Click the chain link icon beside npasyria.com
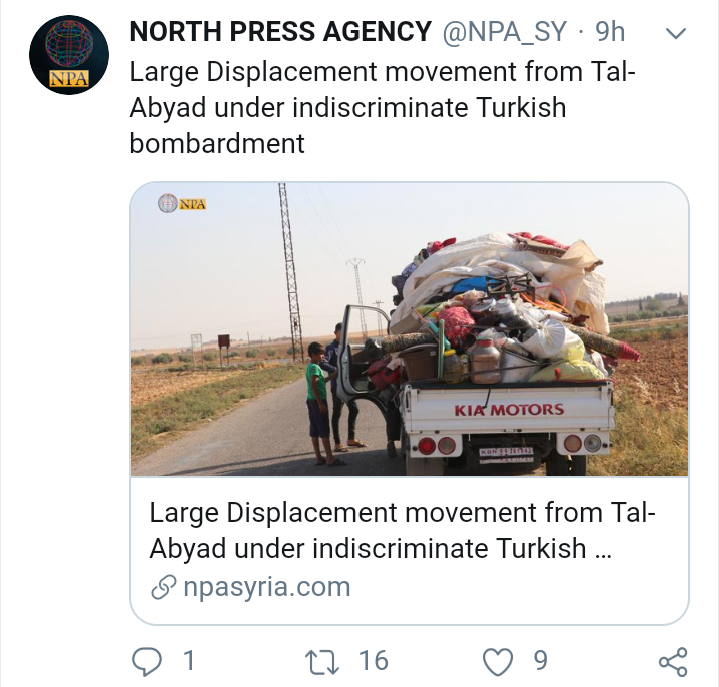 (x=164, y=587)
